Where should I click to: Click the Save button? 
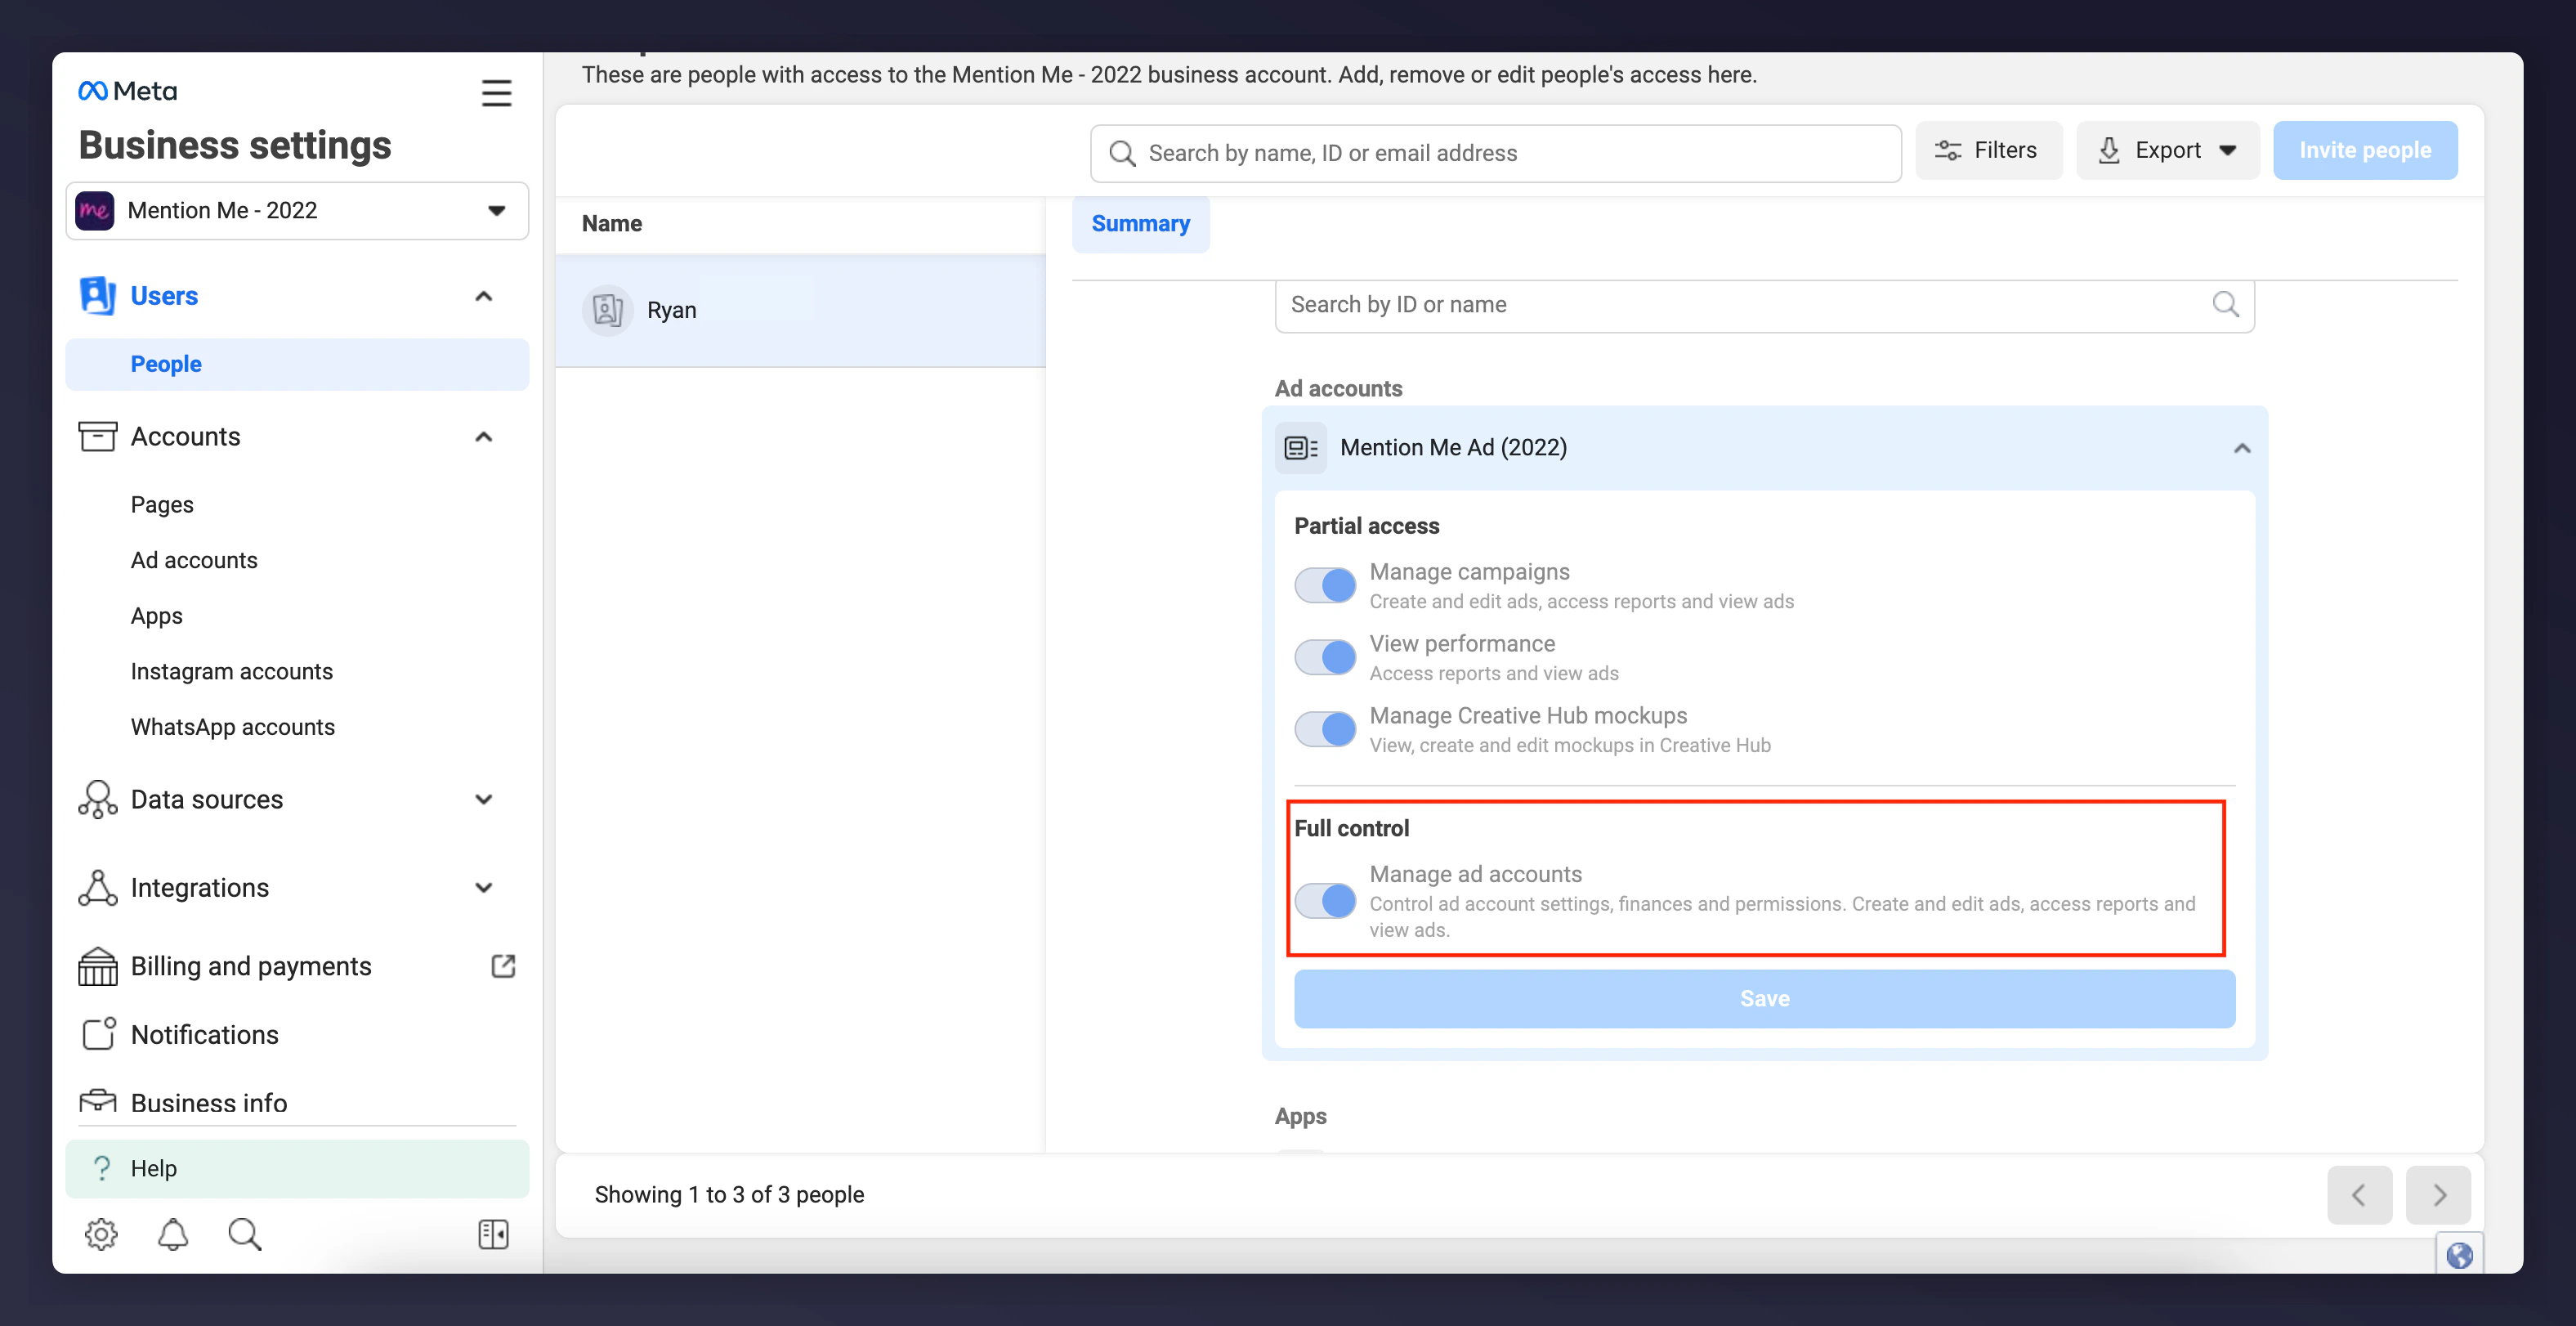click(1764, 998)
